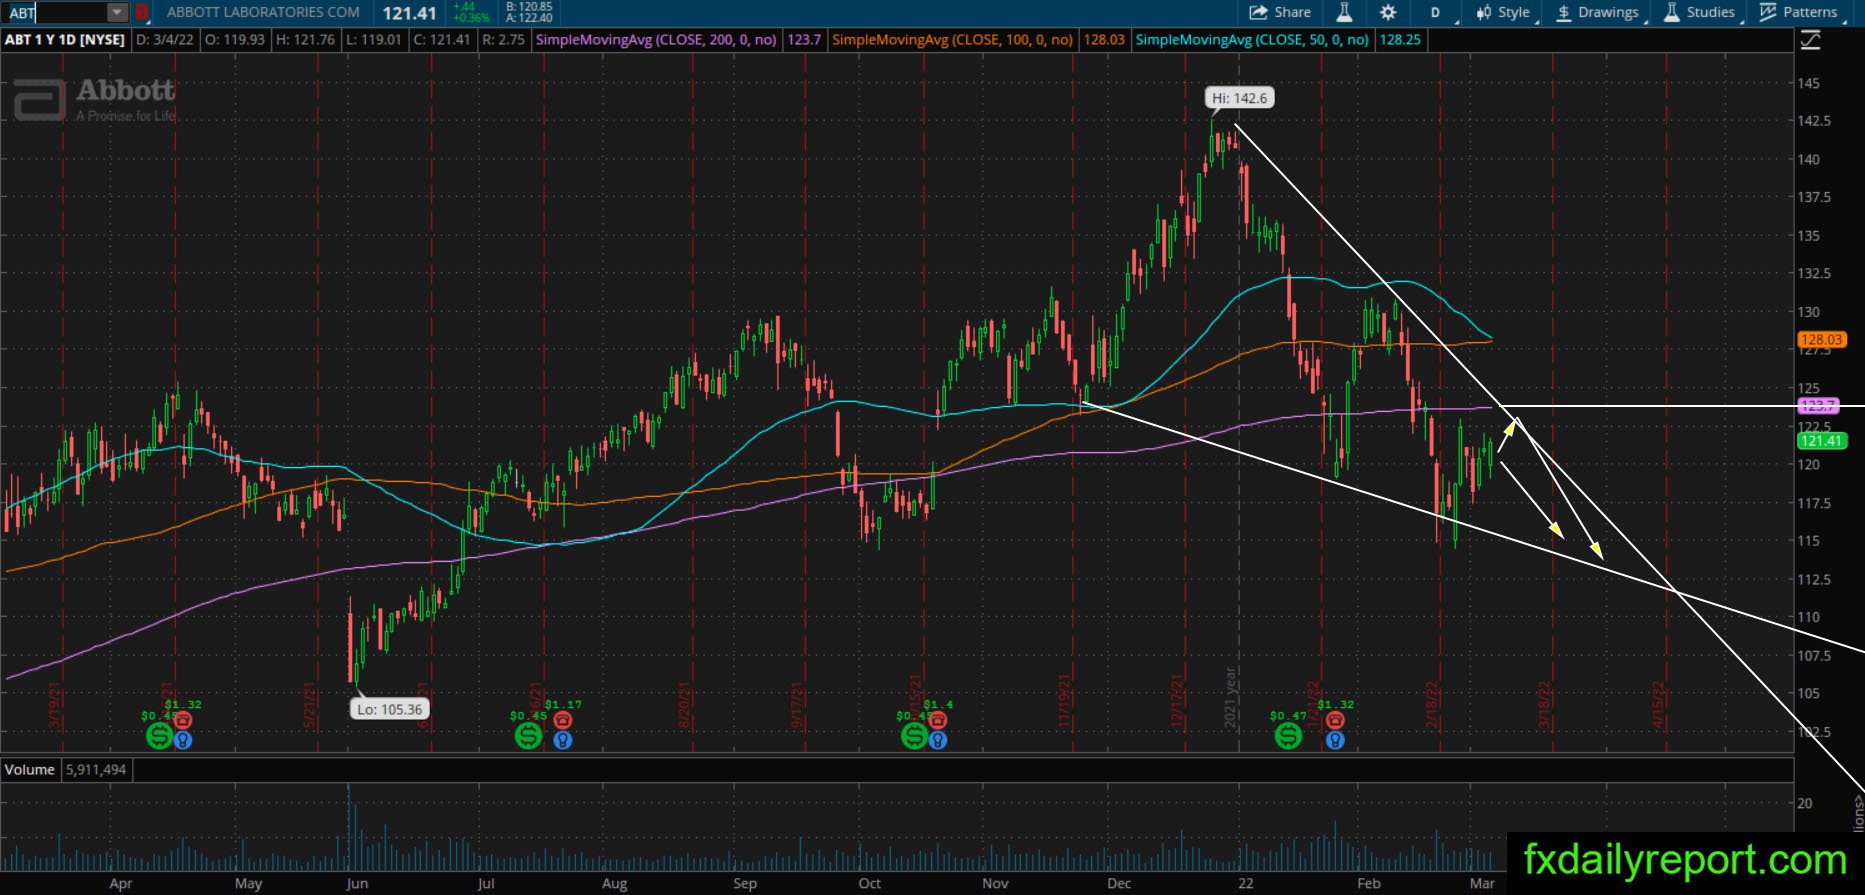Click the 100 SMA value 128.03 in header
The height and width of the screenshot is (895, 1865).
[1104, 40]
